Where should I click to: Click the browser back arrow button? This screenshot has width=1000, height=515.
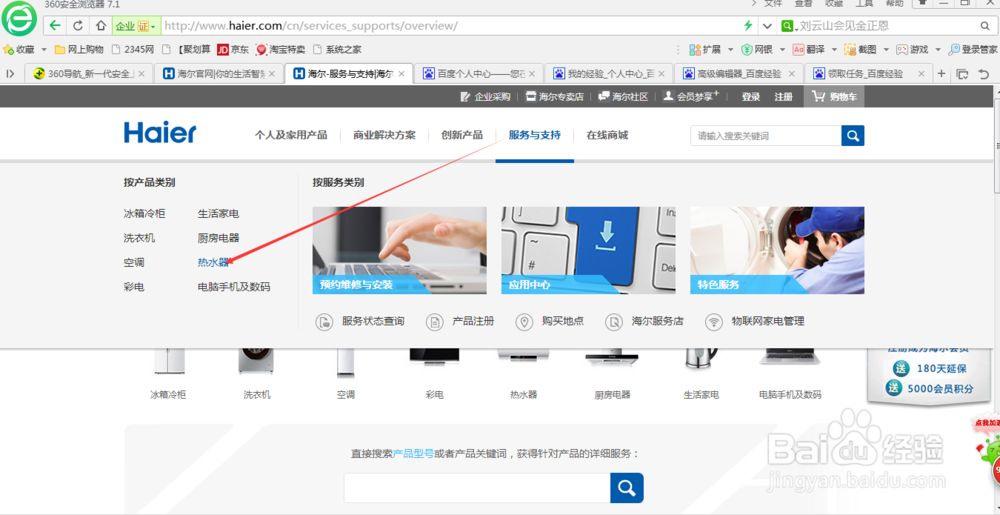coord(55,26)
